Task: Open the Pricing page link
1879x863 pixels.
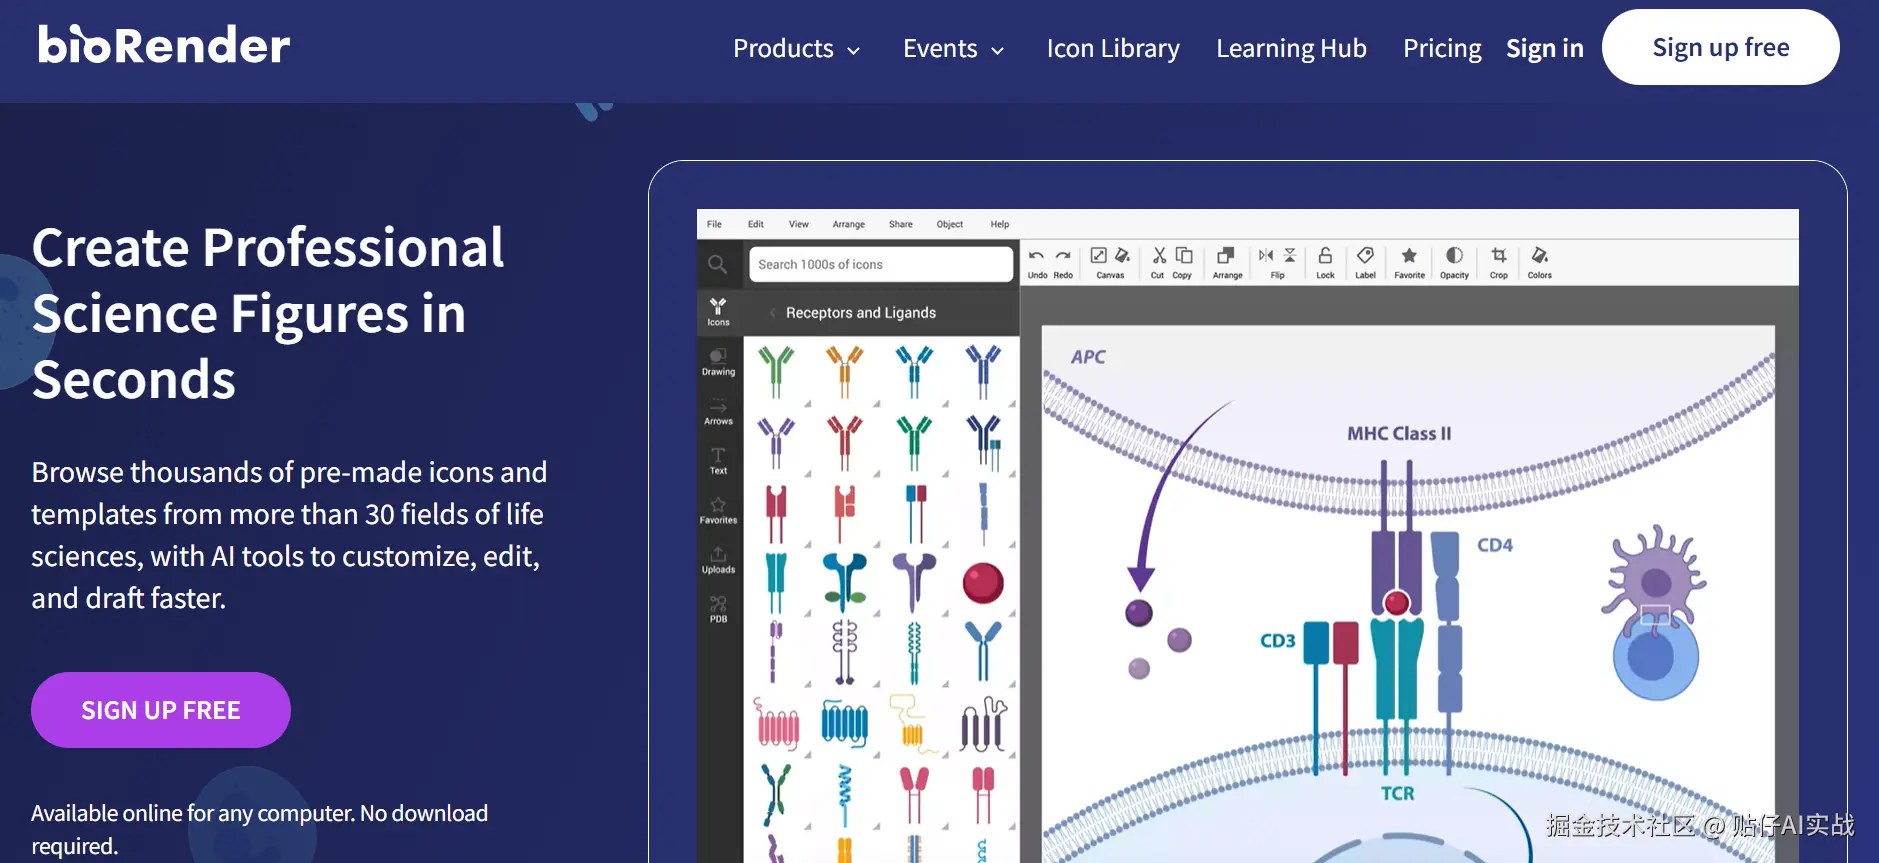Action: (x=1442, y=48)
